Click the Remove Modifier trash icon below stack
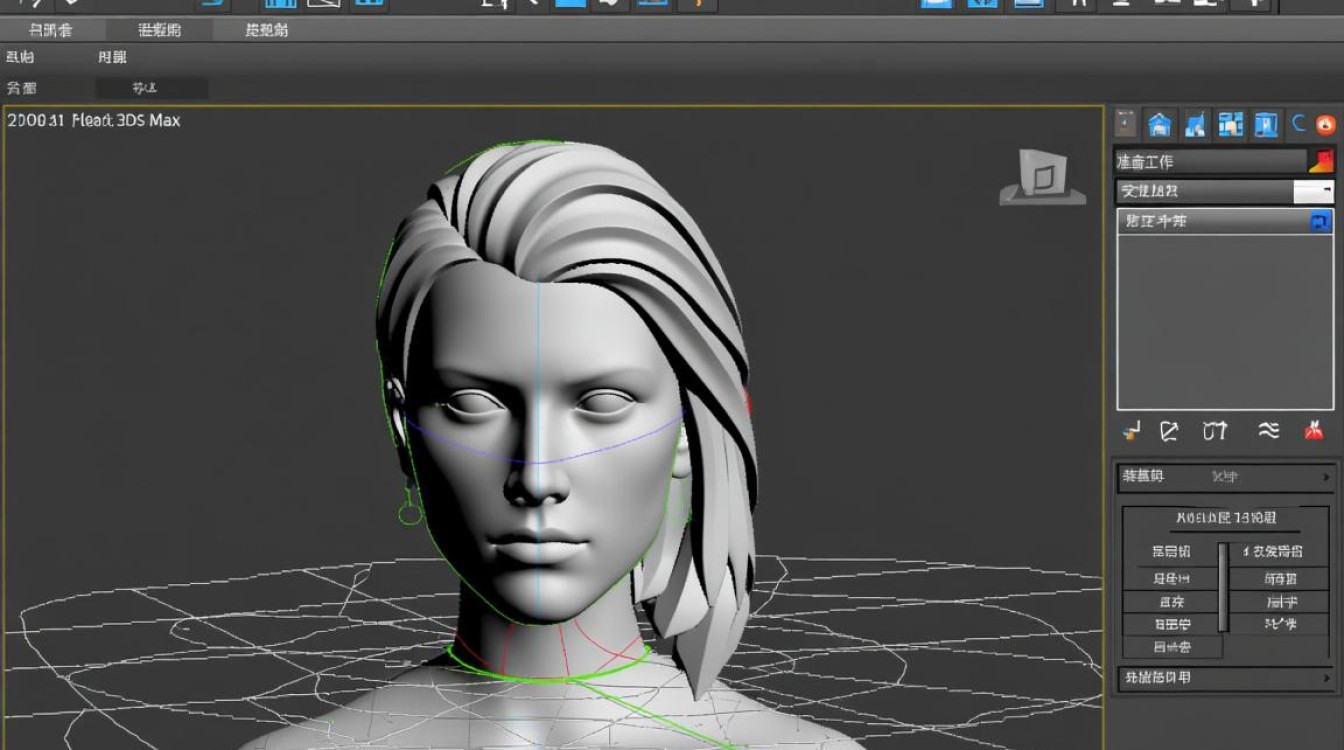 pyautogui.click(x=1315, y=431)
